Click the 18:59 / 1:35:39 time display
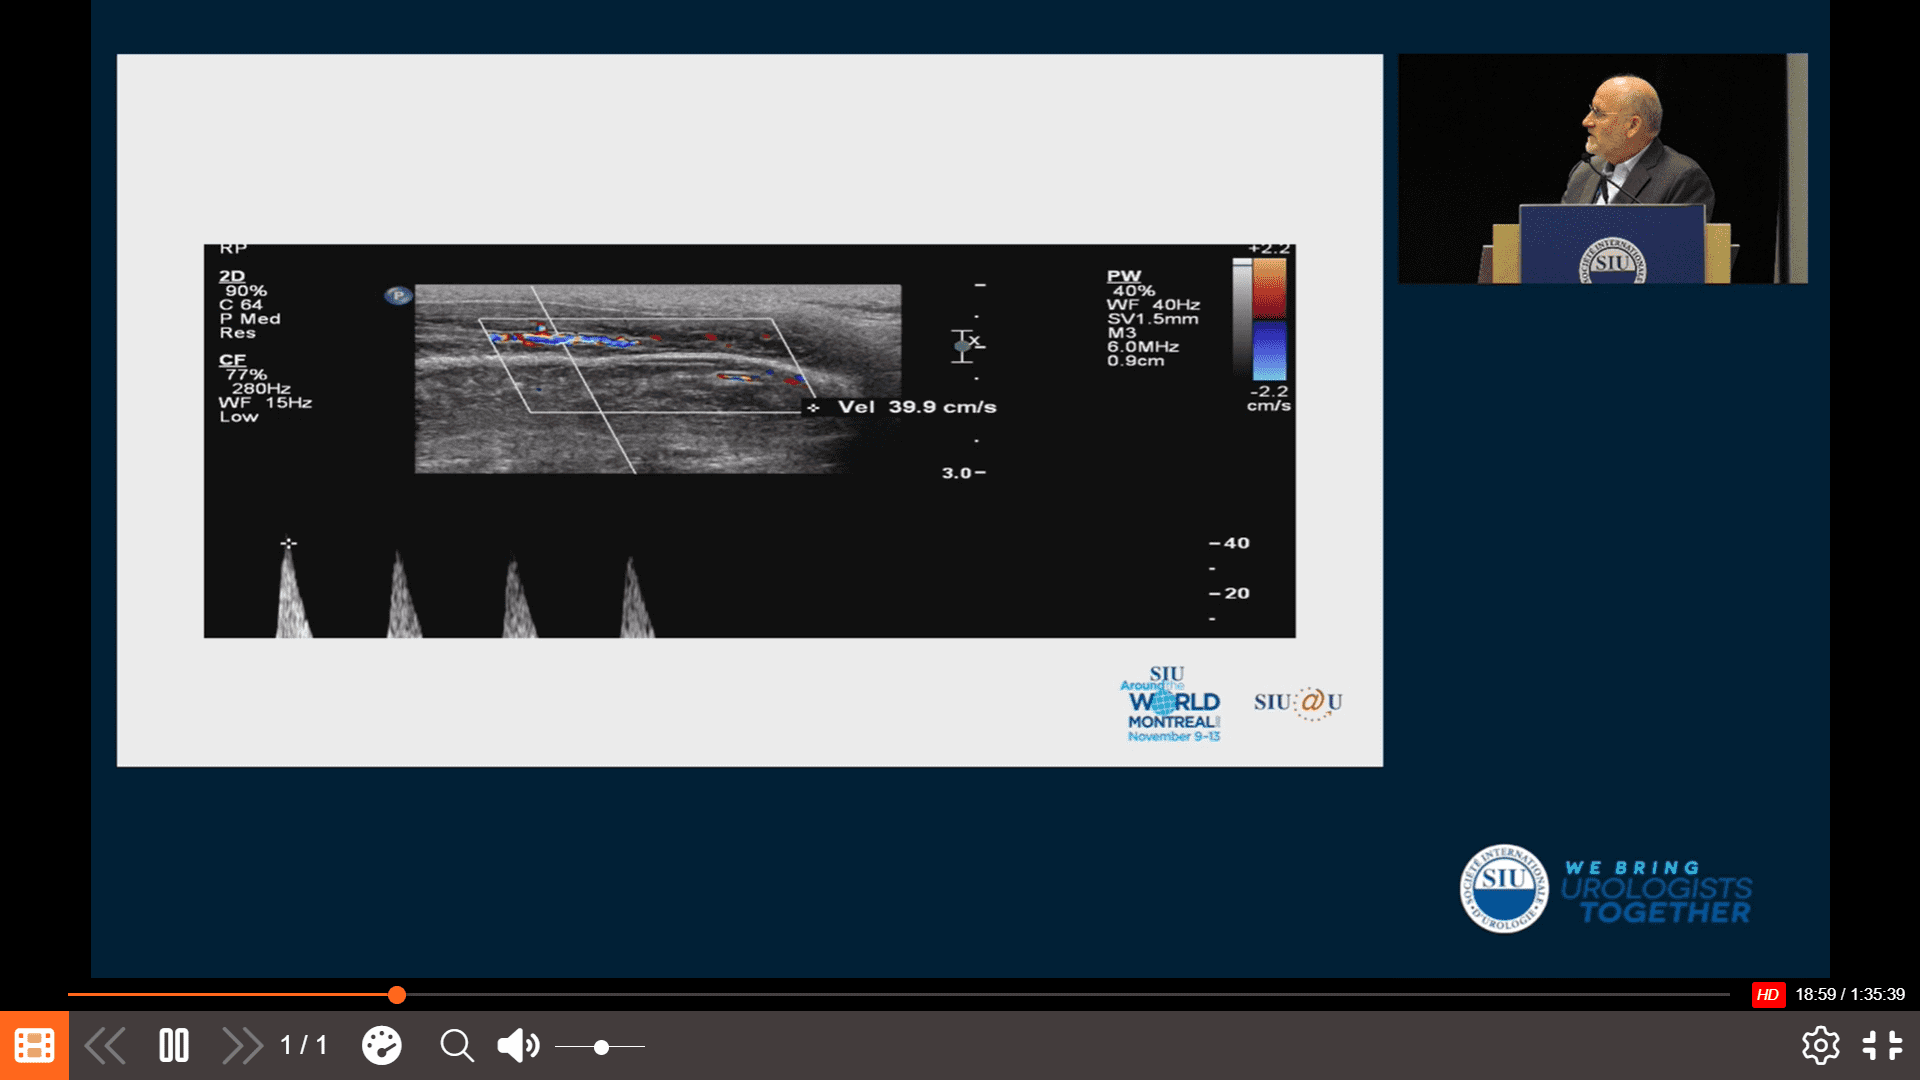Viewport: 1920px width, 1080px height. pyautogui.click(x=1850, y=994)
